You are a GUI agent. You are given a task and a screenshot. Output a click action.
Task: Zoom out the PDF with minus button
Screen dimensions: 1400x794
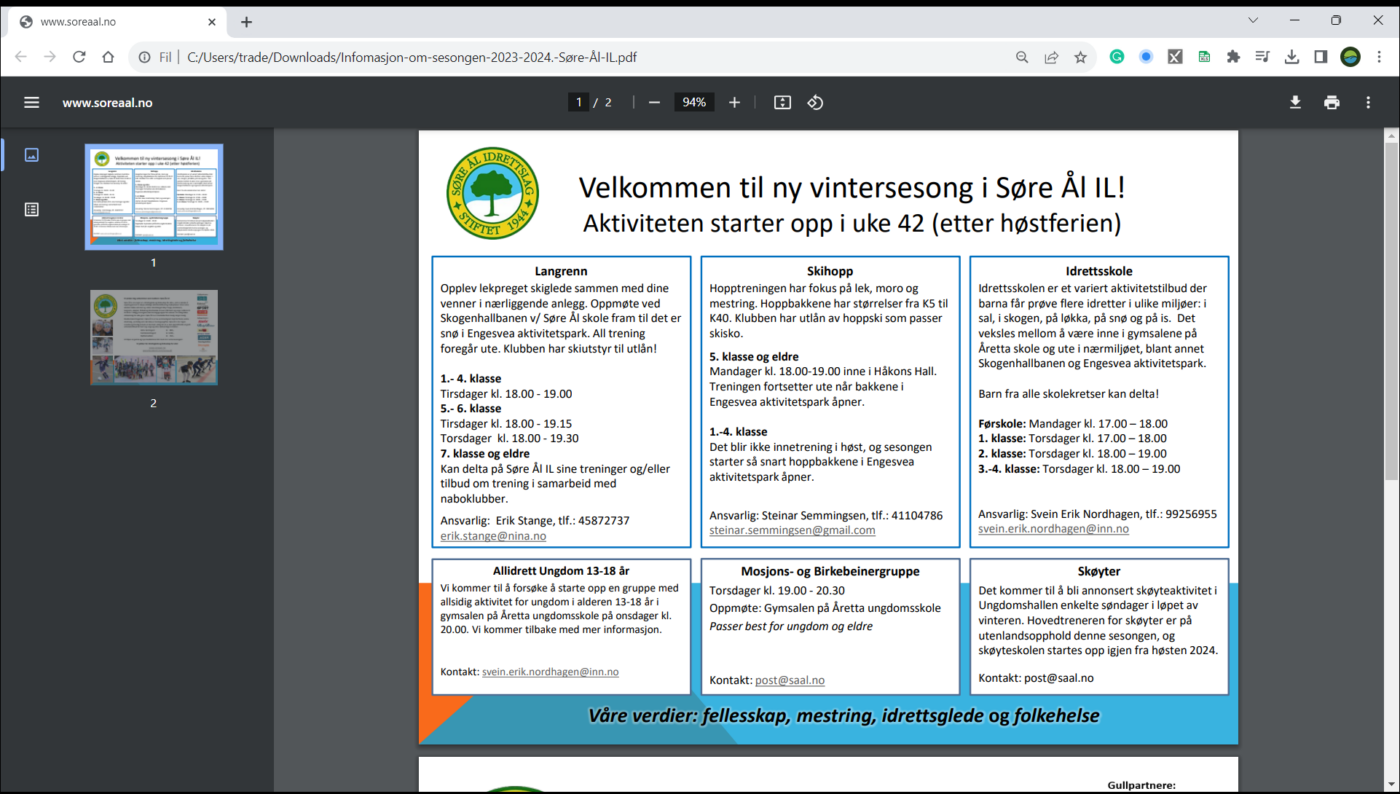click(x=654, y=102)
